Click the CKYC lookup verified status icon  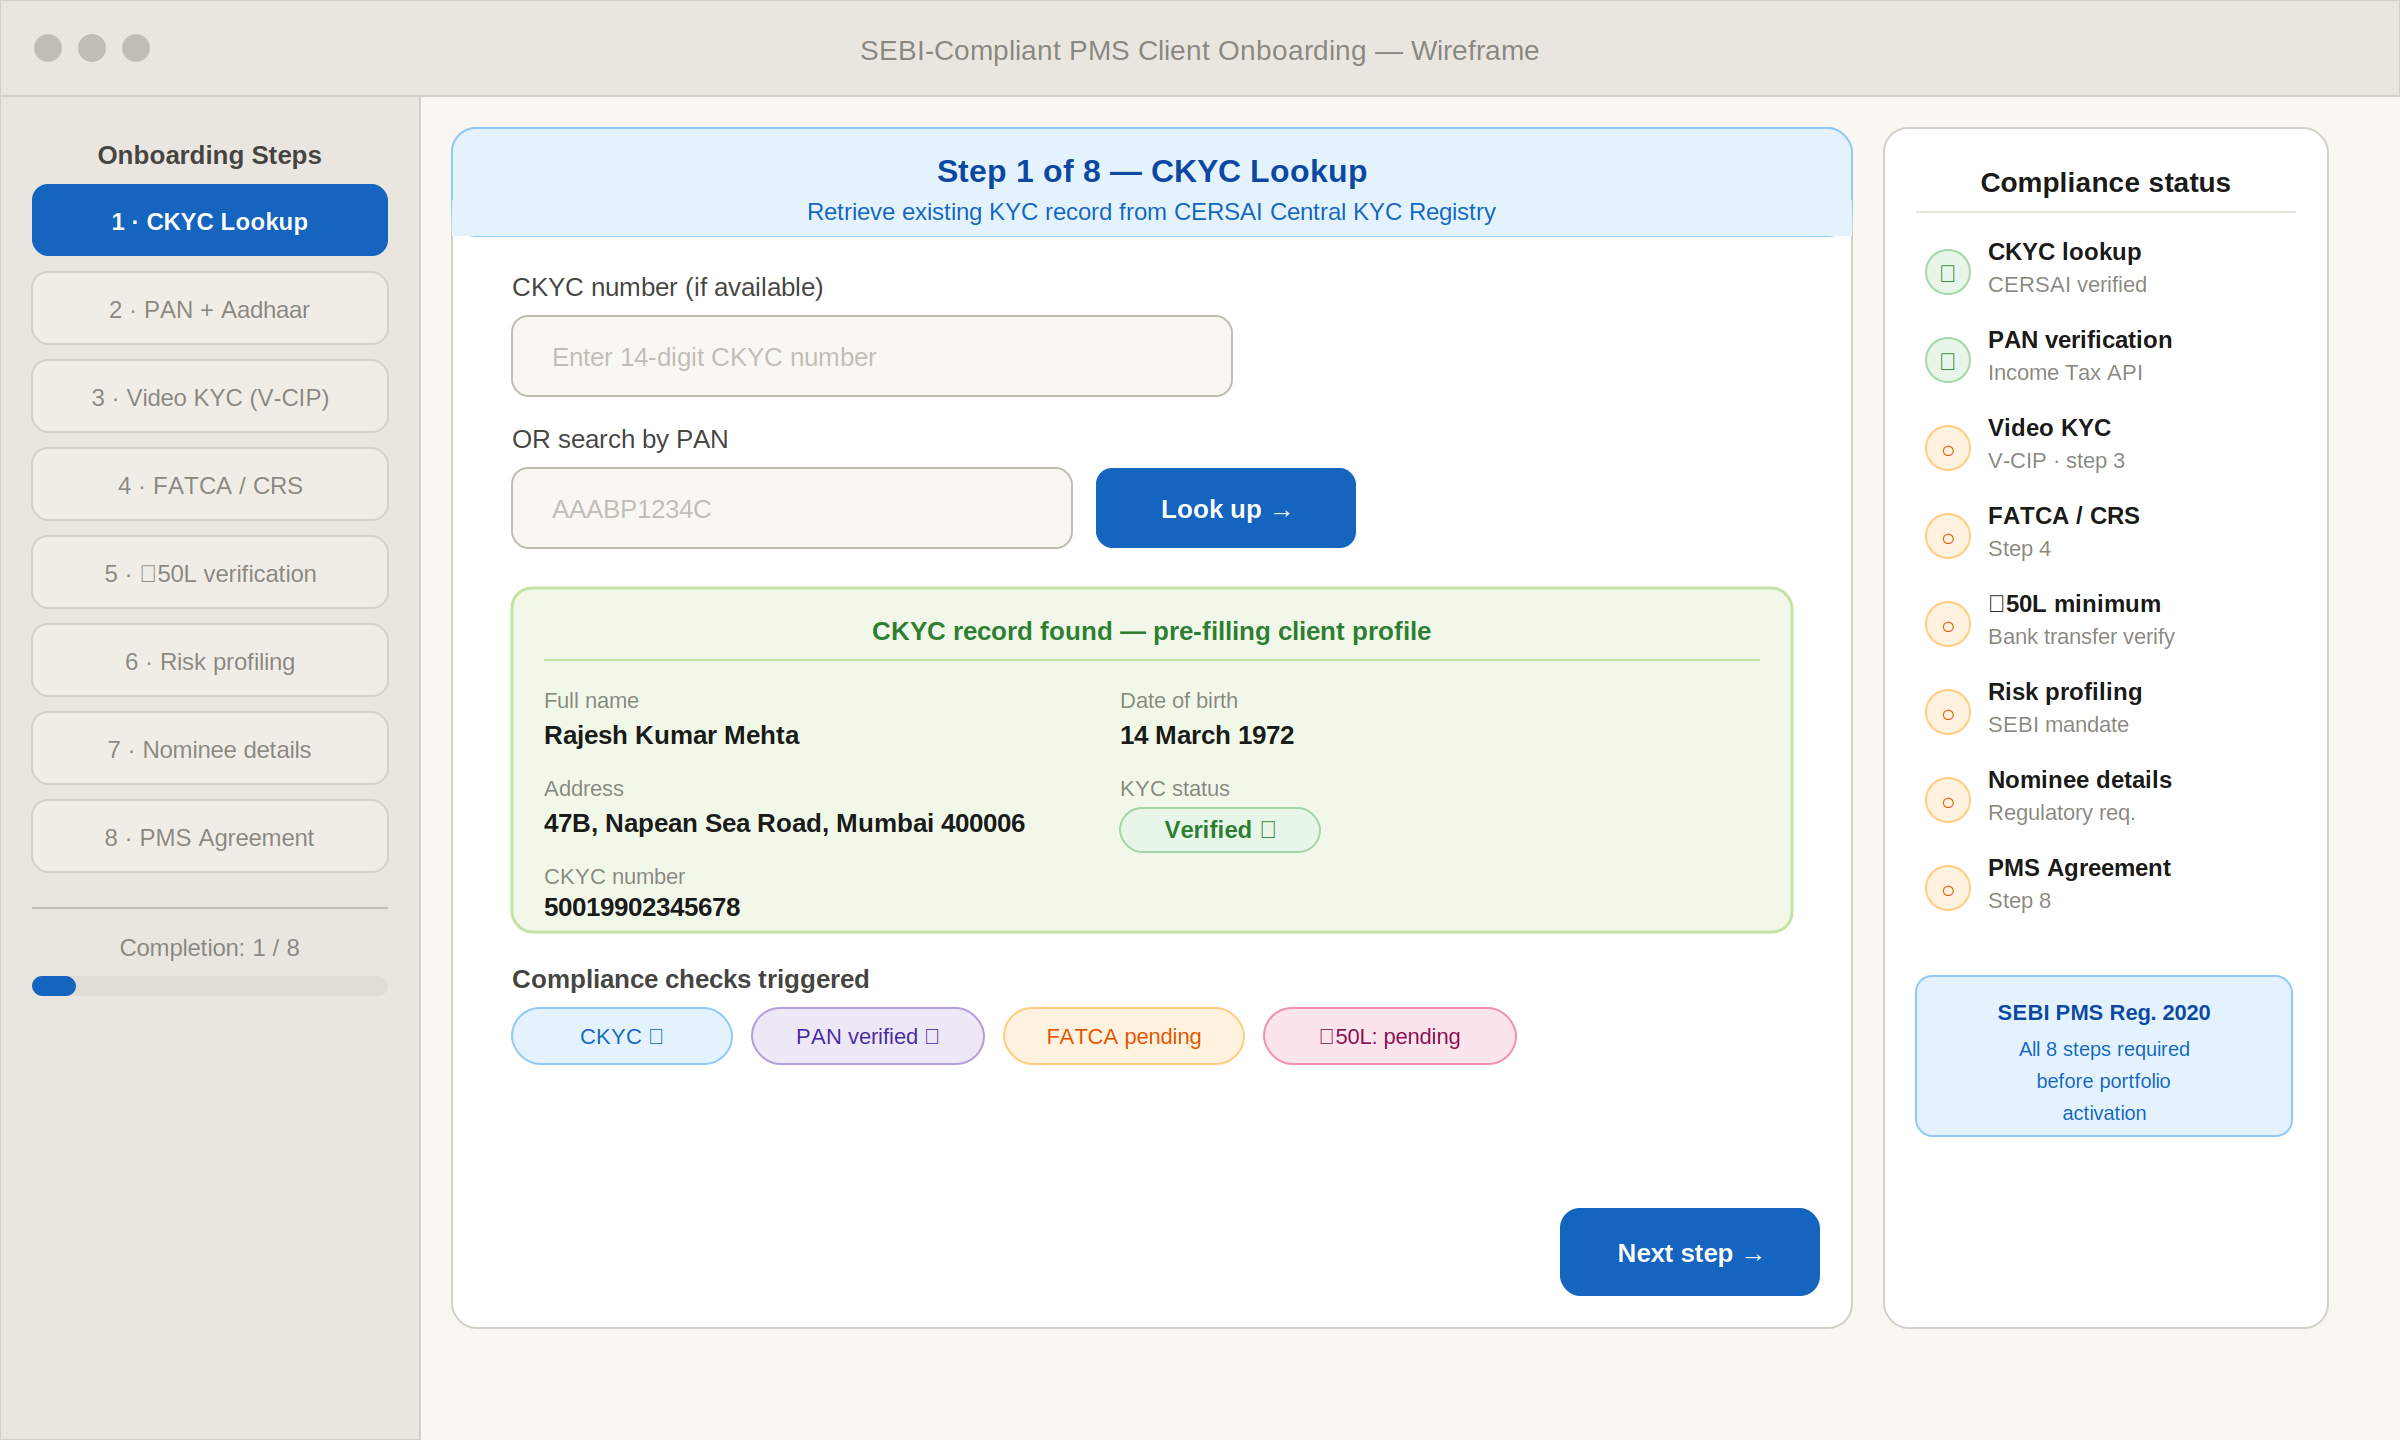(1947, 272)
